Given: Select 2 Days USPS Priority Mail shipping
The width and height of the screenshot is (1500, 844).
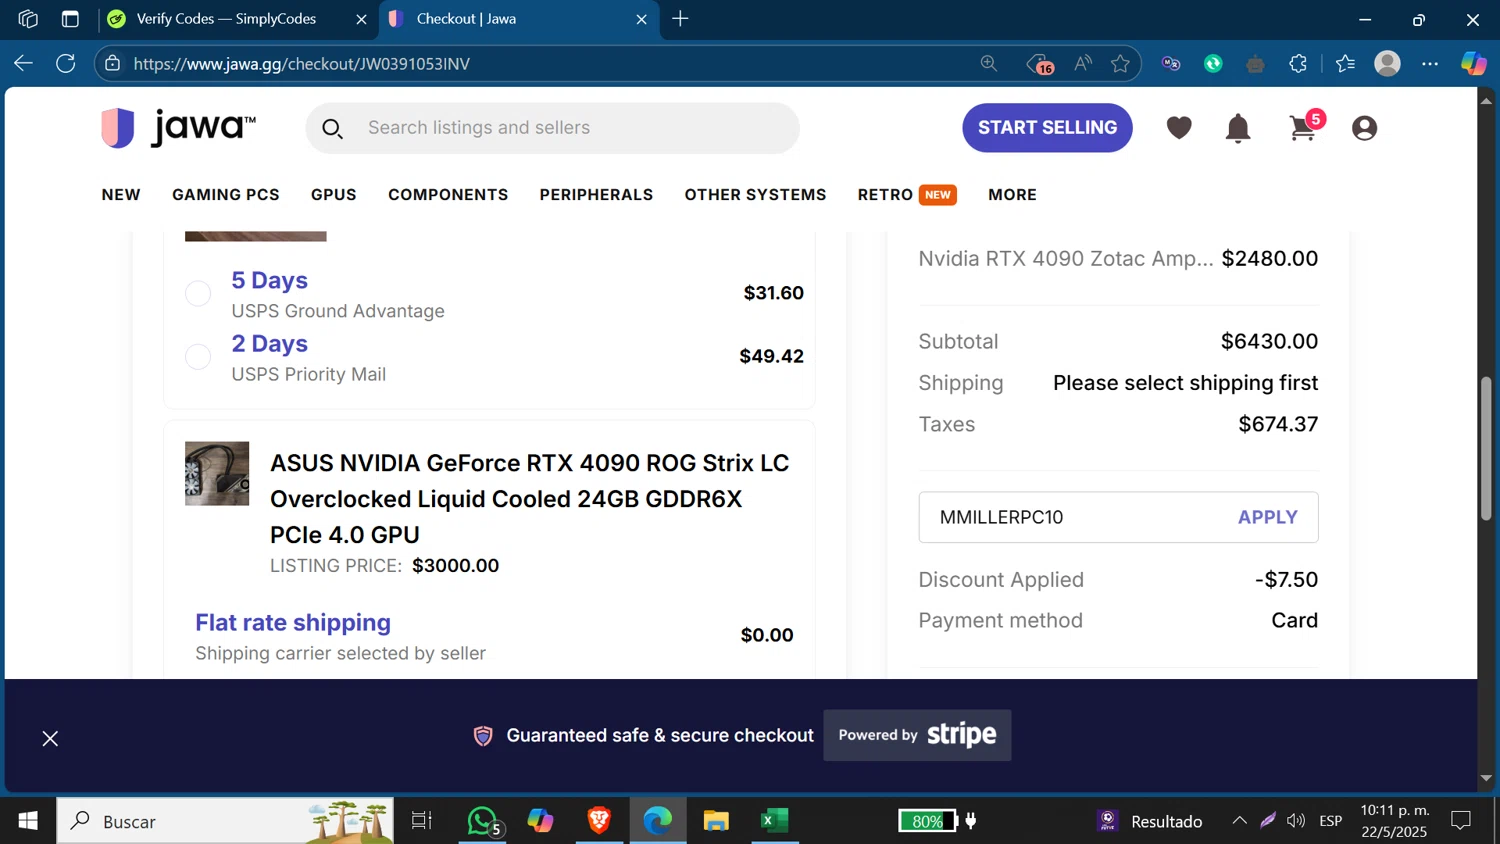Looking at the screenshot, I should point(198,356).
